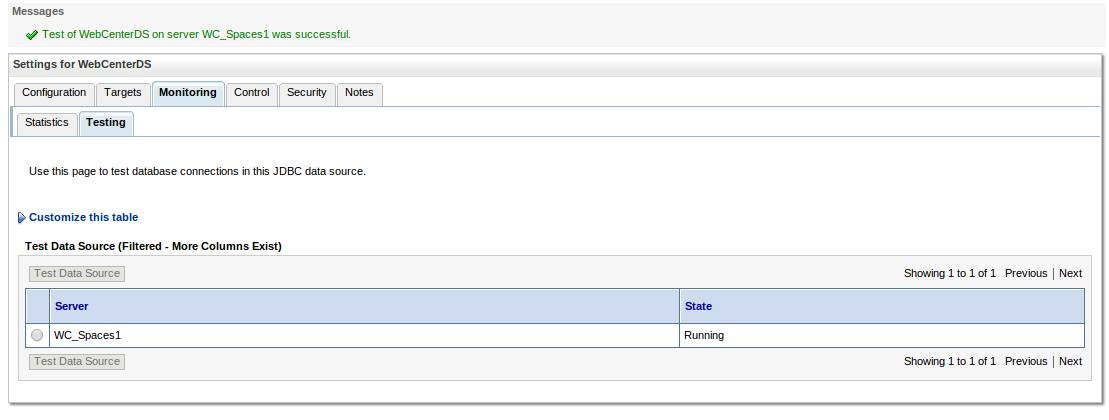Sort by the Server column header

click(x=71, y=307)
